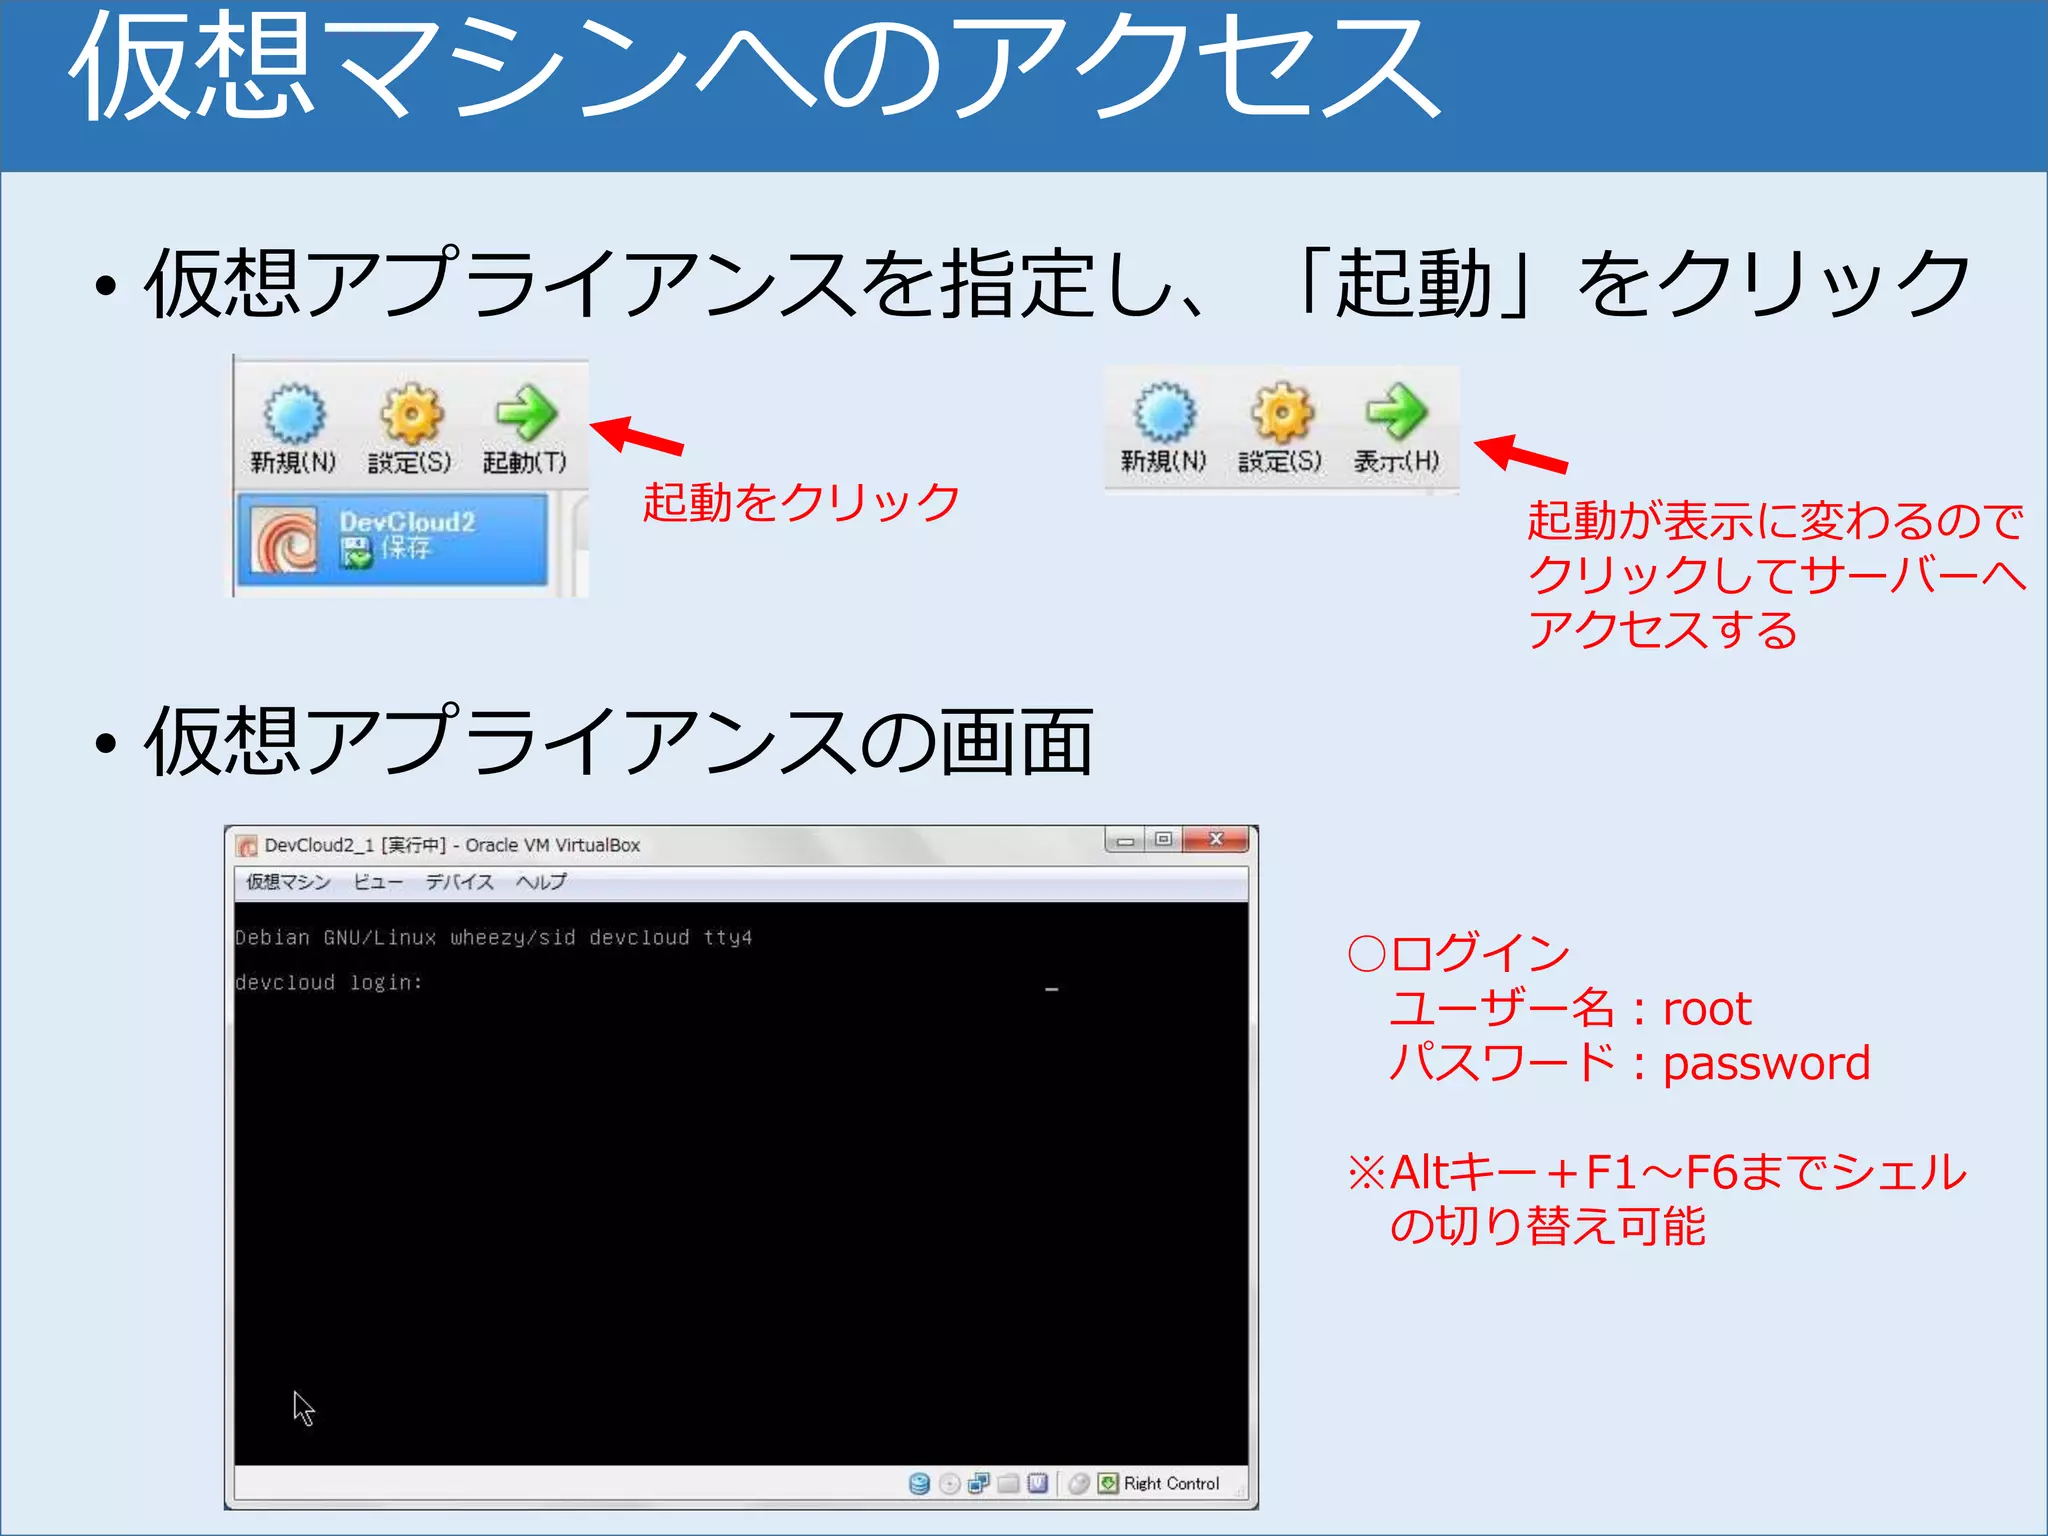Click the DevCloud2 Debian swirl icon
Viewport: 2048px width, 1536px height.
point(284,540)
